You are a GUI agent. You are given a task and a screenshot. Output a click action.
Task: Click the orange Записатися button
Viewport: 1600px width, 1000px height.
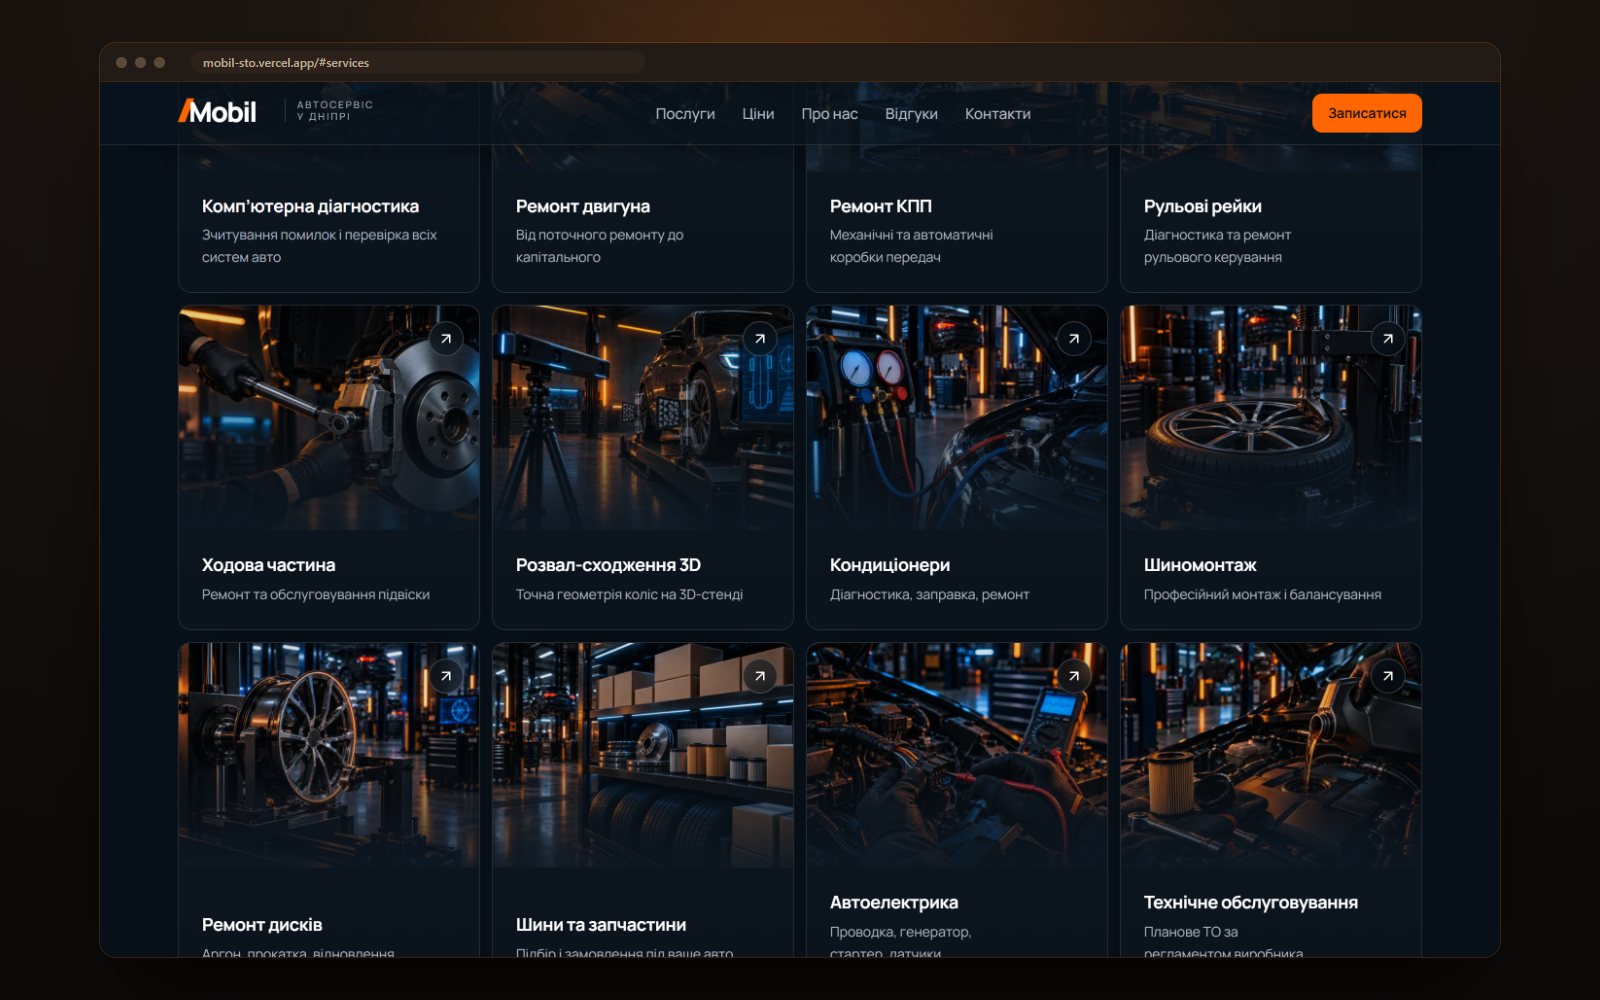click(x=1366, y=113)
